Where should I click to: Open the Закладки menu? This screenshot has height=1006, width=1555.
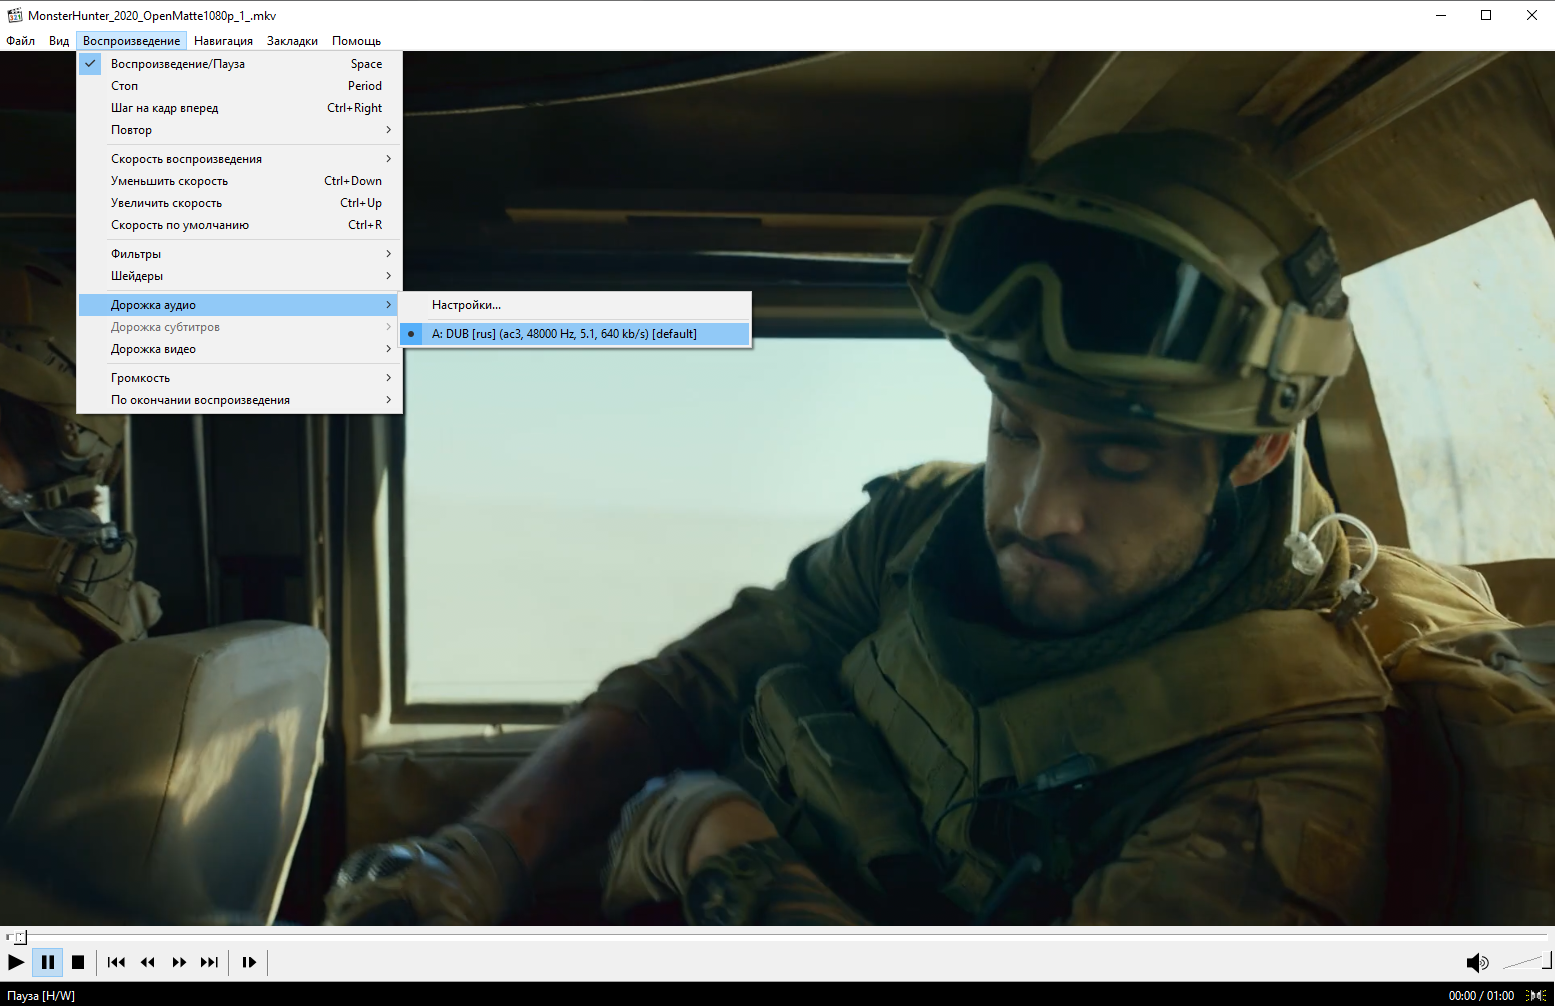point(292,41)
